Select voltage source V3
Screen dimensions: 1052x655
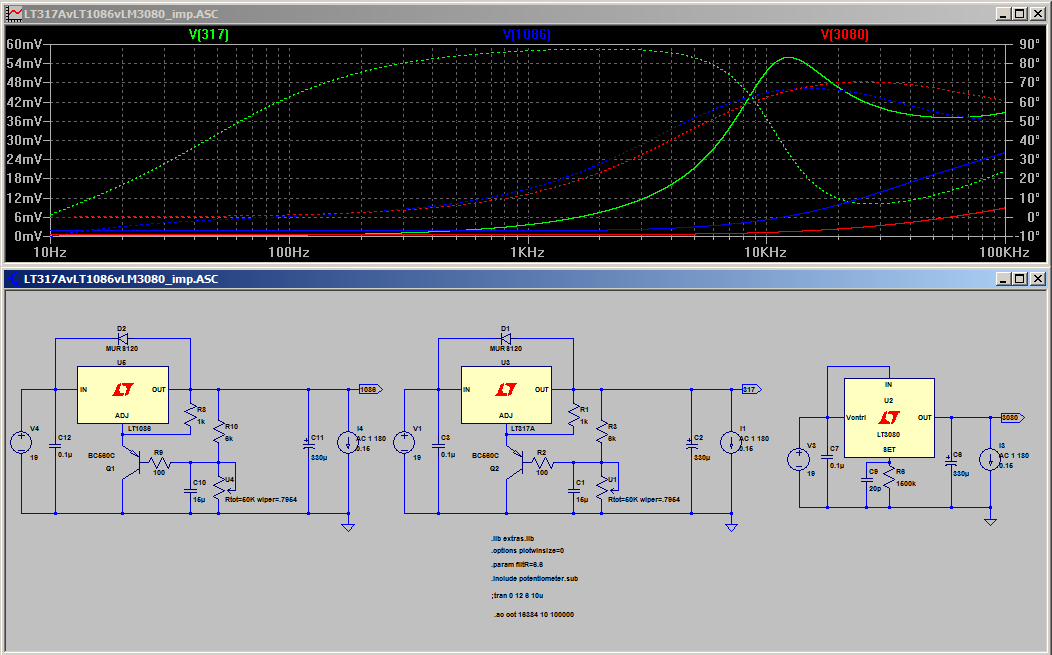point(798,459)
